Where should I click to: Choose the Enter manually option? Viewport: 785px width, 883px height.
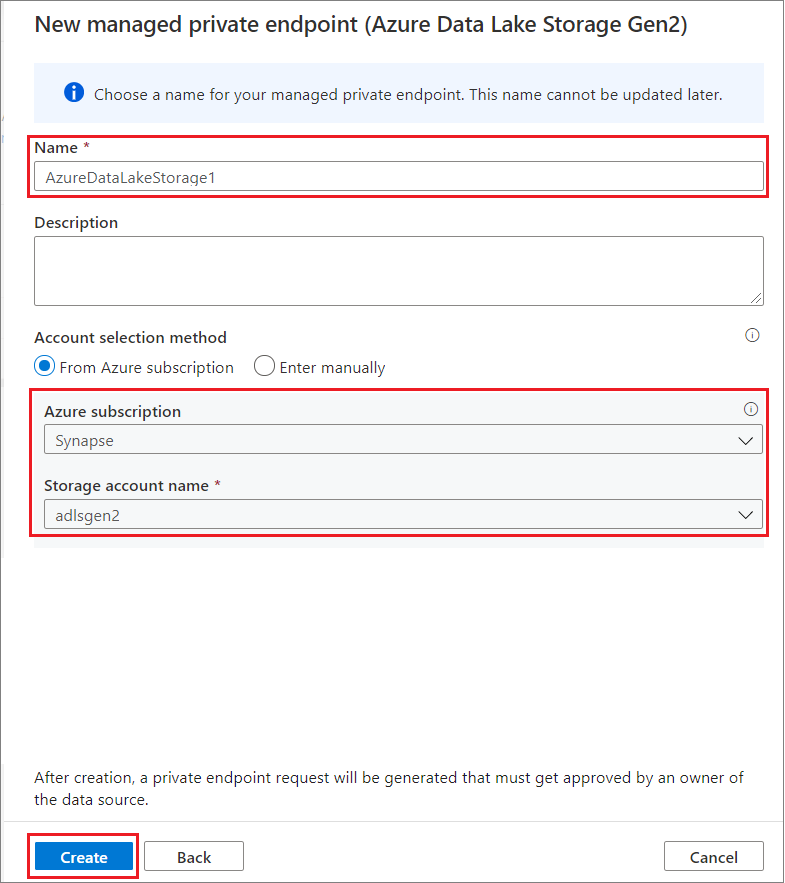coord(264,366)
